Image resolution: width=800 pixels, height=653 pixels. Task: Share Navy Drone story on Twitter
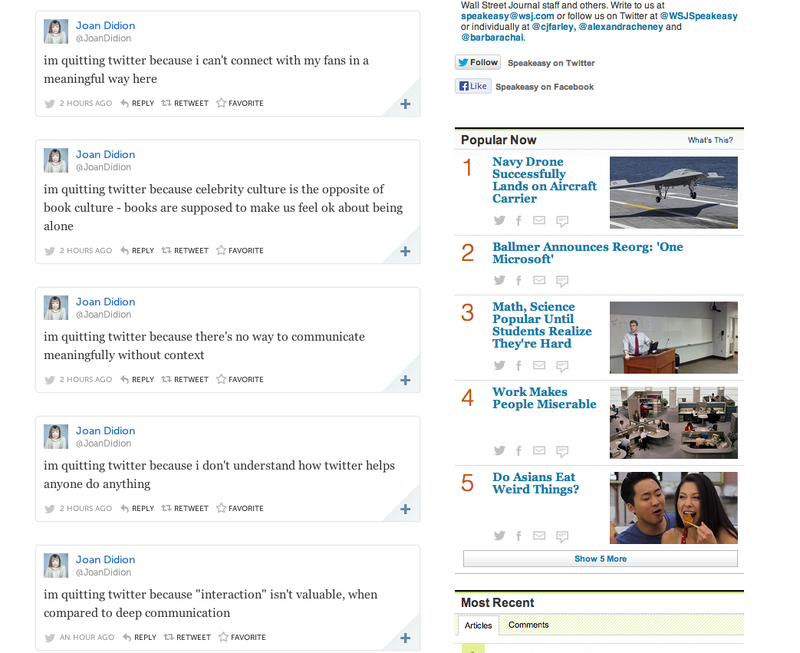click(499, 220)
